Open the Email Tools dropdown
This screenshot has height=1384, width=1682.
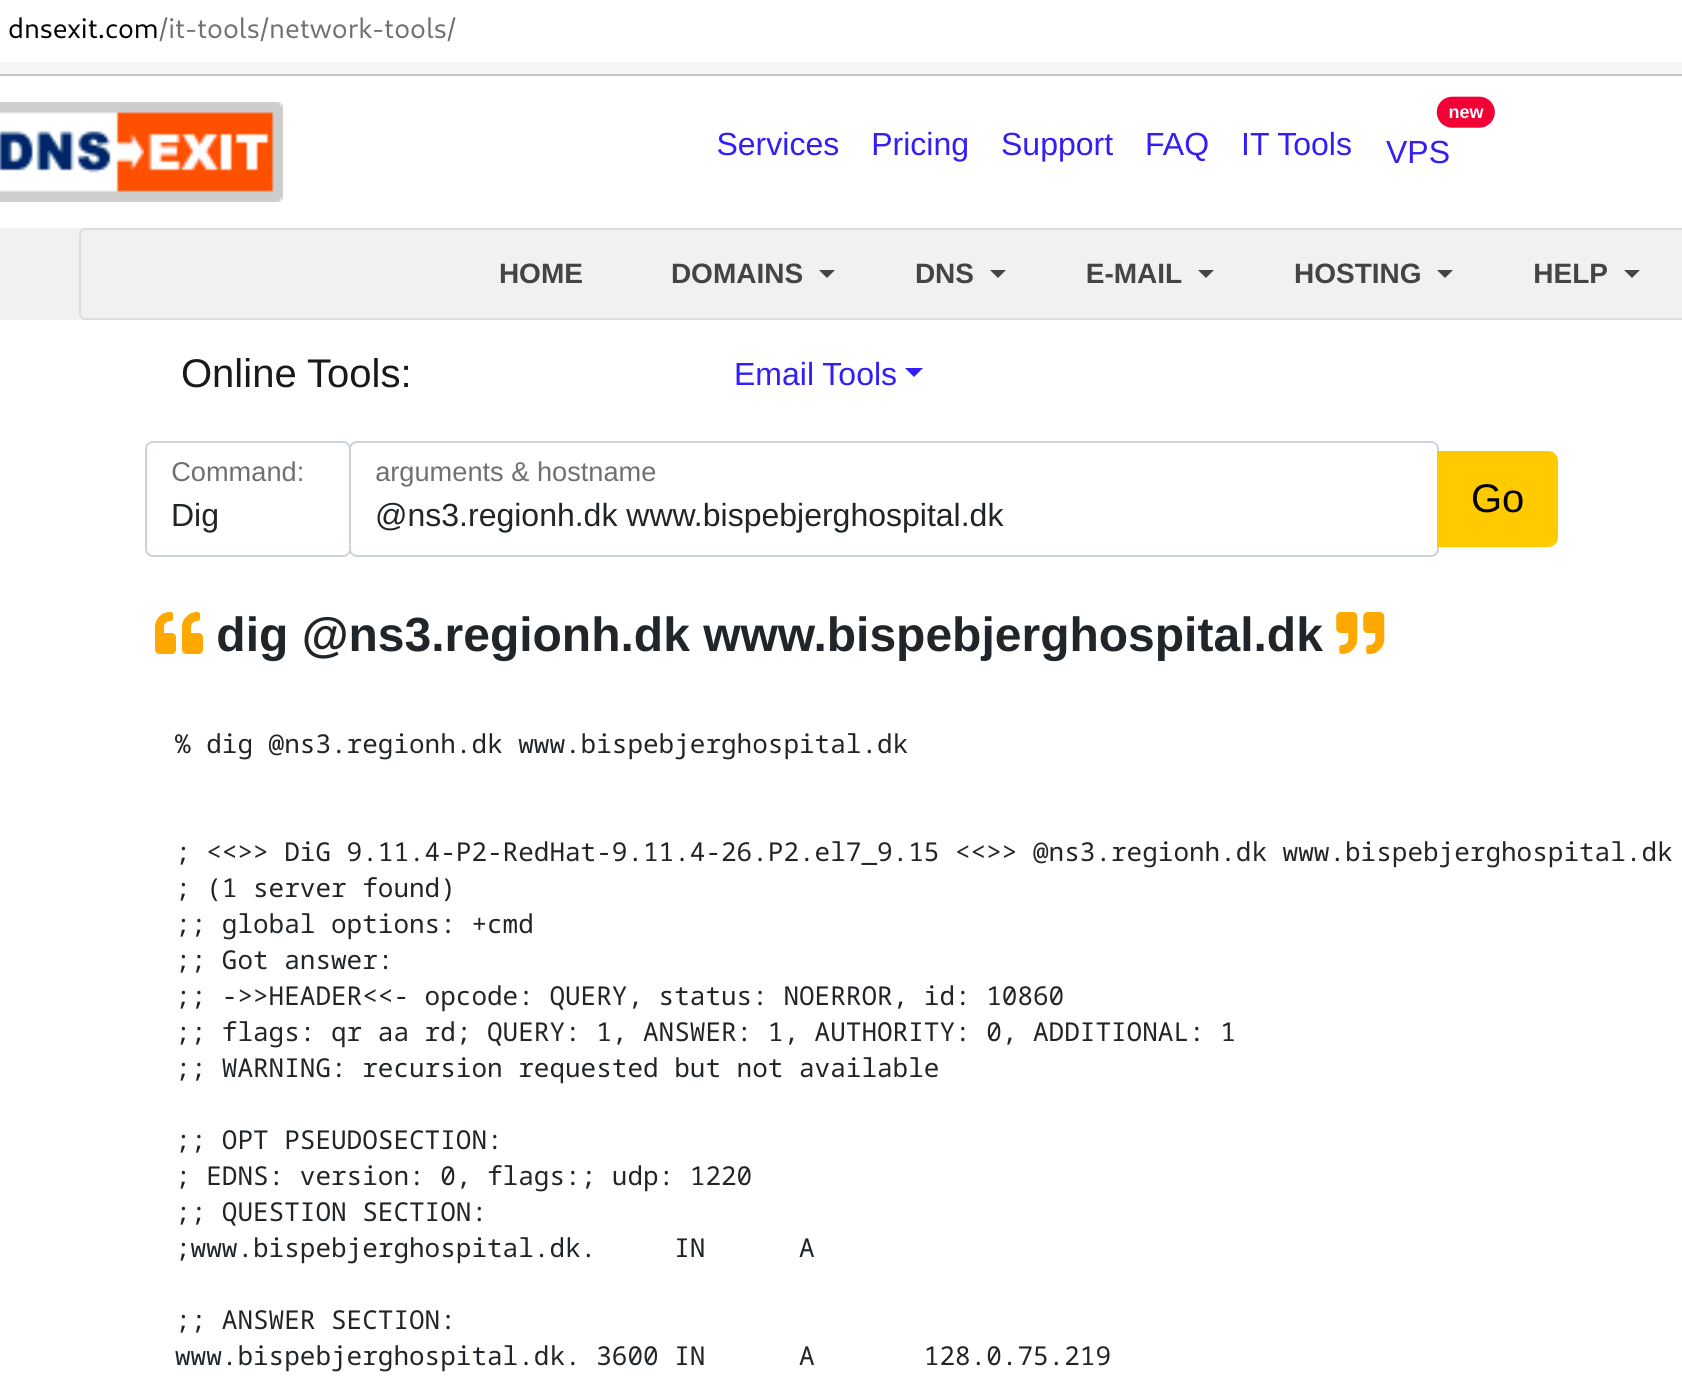(x=828, y=374)
